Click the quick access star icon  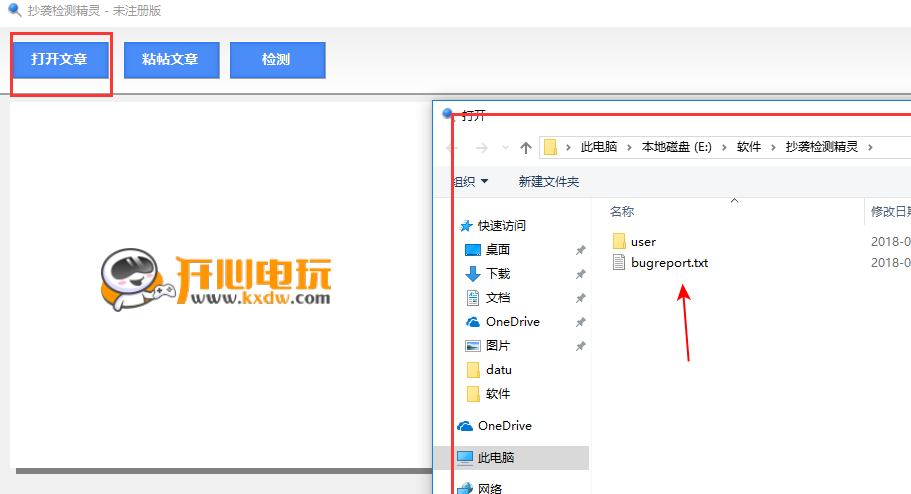(466, 225)
